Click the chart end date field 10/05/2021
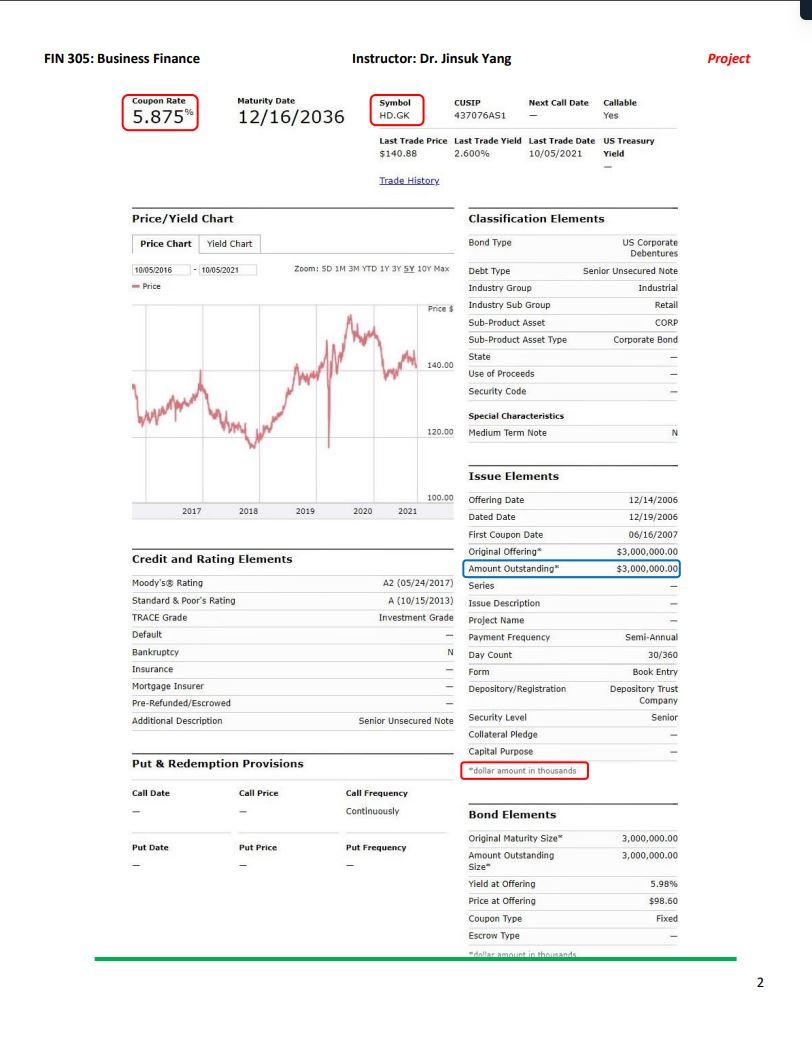Viewport: 812px width, 1050px height. 227,269
